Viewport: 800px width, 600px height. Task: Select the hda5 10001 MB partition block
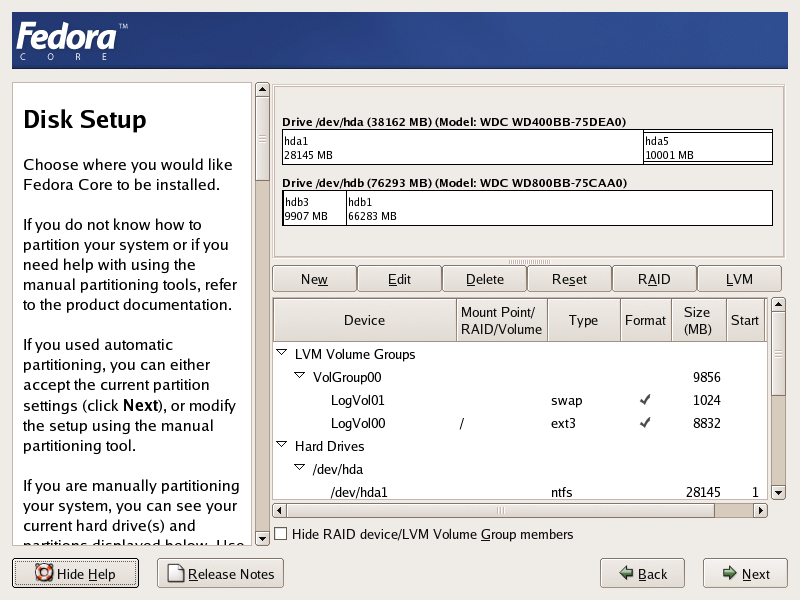coord(708,147)
